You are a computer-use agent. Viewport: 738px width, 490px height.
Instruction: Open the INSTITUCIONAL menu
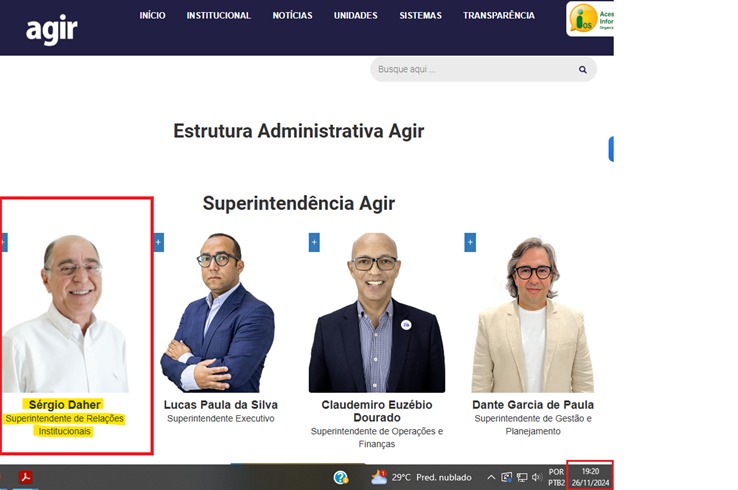(219, 16)
